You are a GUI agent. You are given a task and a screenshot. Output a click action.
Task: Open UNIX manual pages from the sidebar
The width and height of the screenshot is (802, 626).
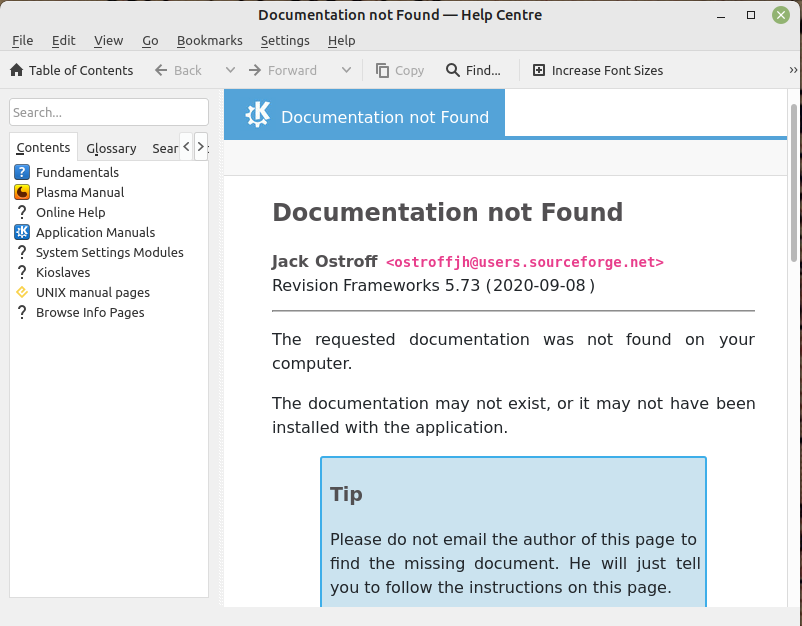pyautogui.click(x=92, y=292)
